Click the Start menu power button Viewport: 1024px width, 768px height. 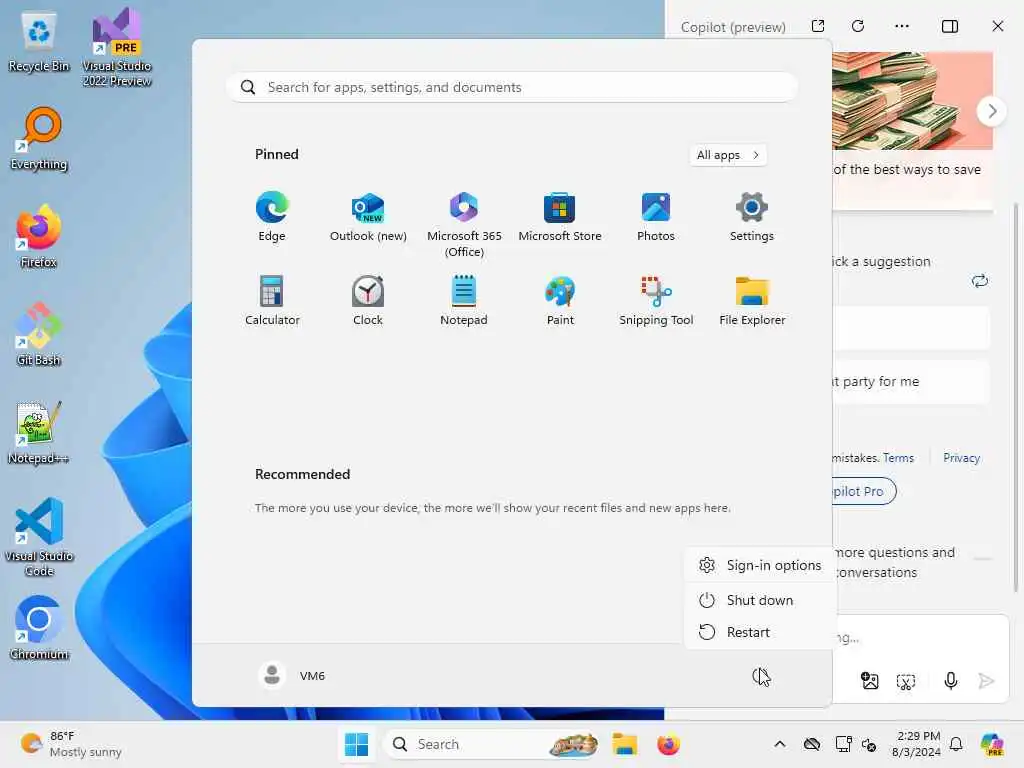(760, 676)
